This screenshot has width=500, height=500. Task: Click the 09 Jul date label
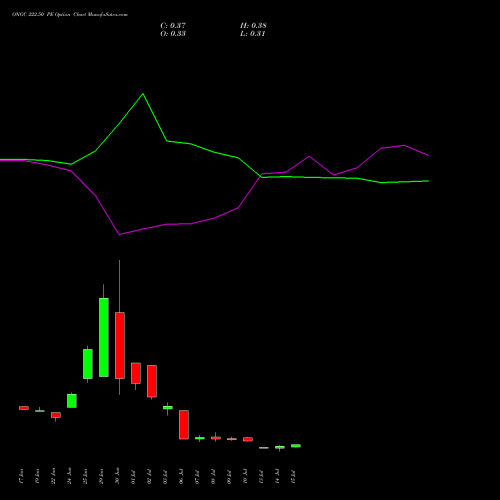(229, 477)
